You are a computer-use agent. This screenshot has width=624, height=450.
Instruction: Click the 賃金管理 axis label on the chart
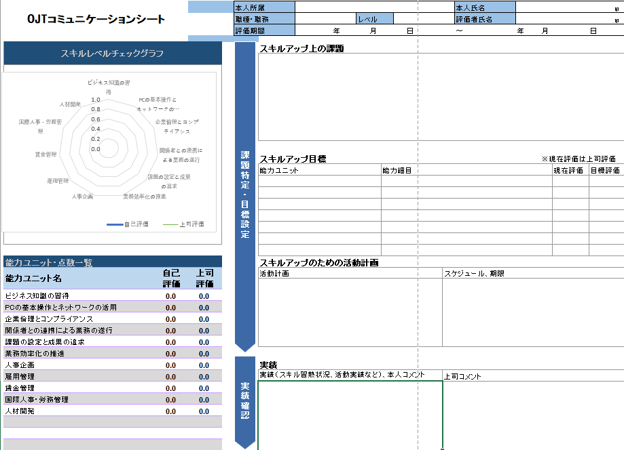(46, 154)
